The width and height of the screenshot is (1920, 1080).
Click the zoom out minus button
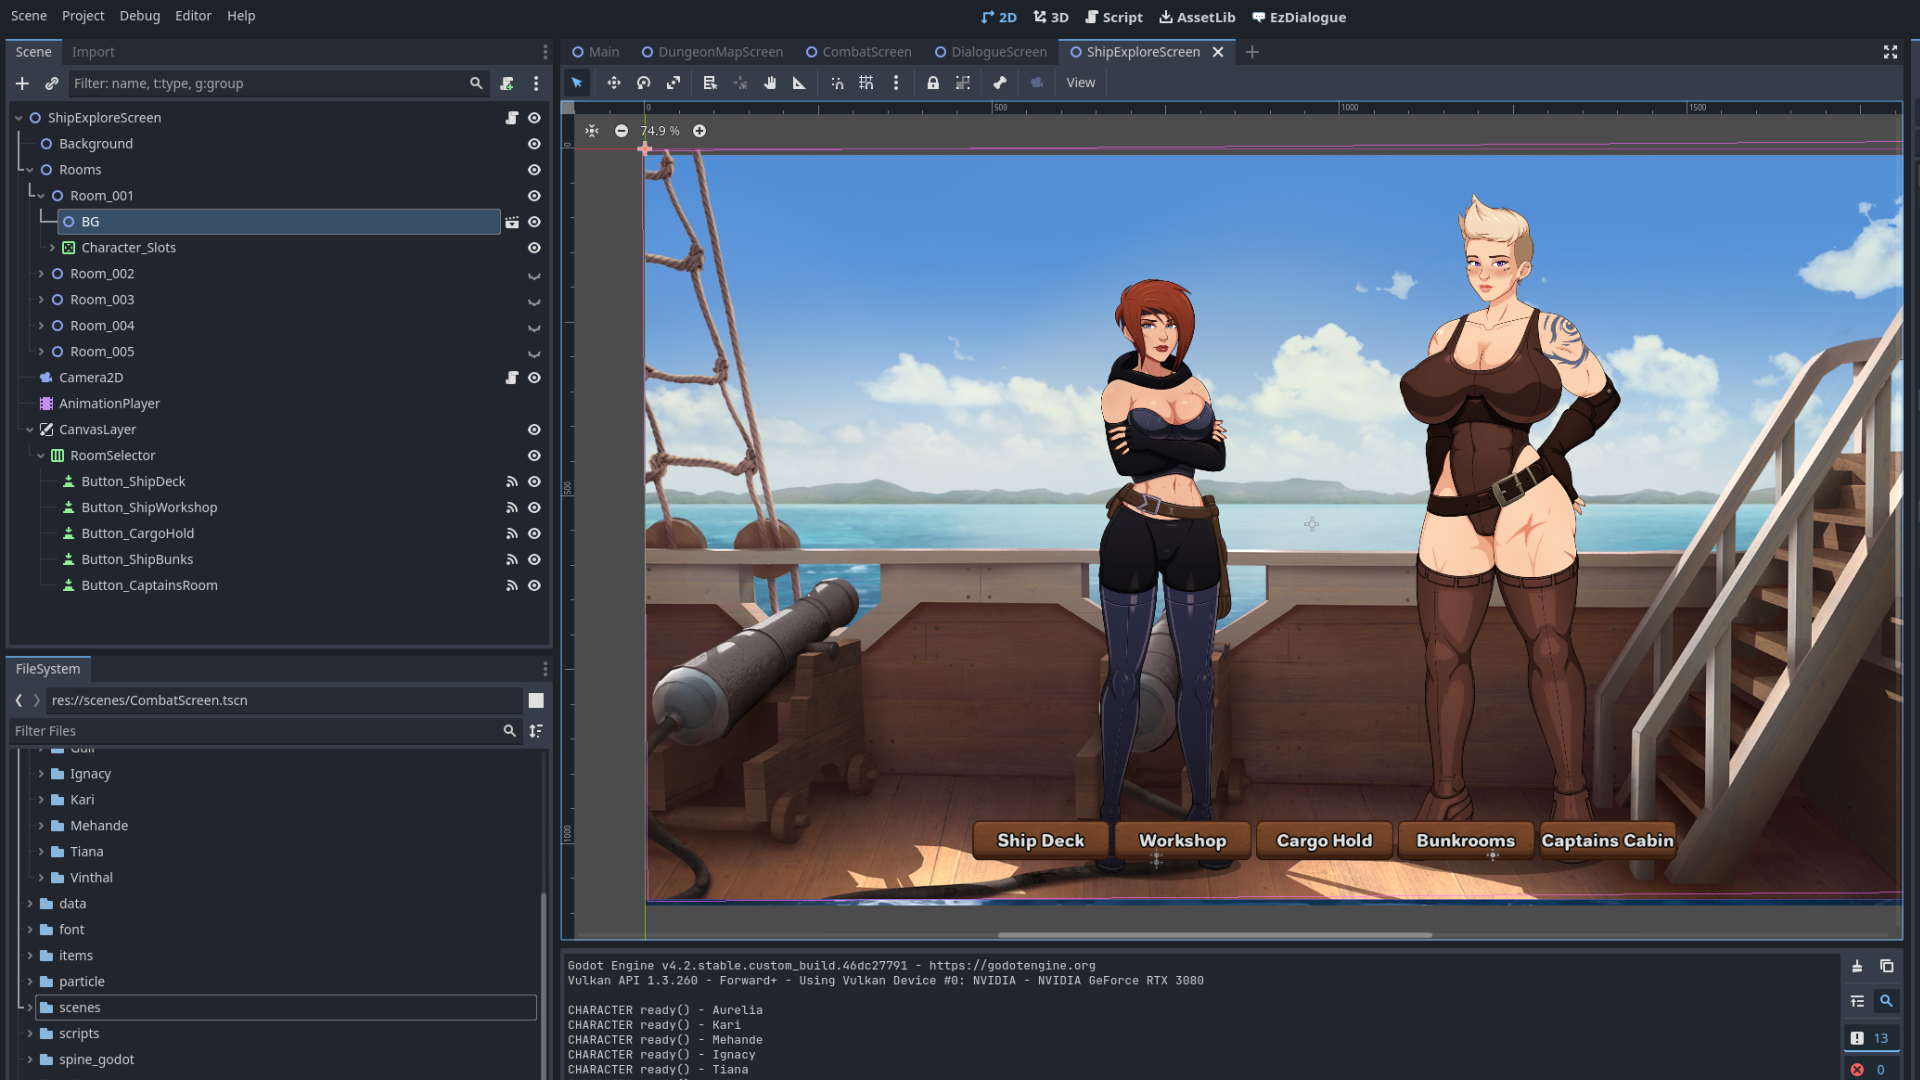(621, 131)
